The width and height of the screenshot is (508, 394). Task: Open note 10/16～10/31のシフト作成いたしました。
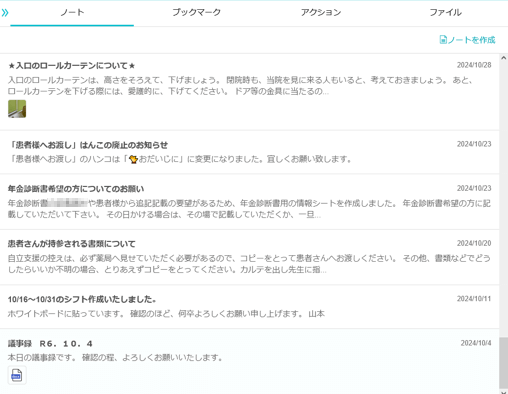click(x=82, y=299)
